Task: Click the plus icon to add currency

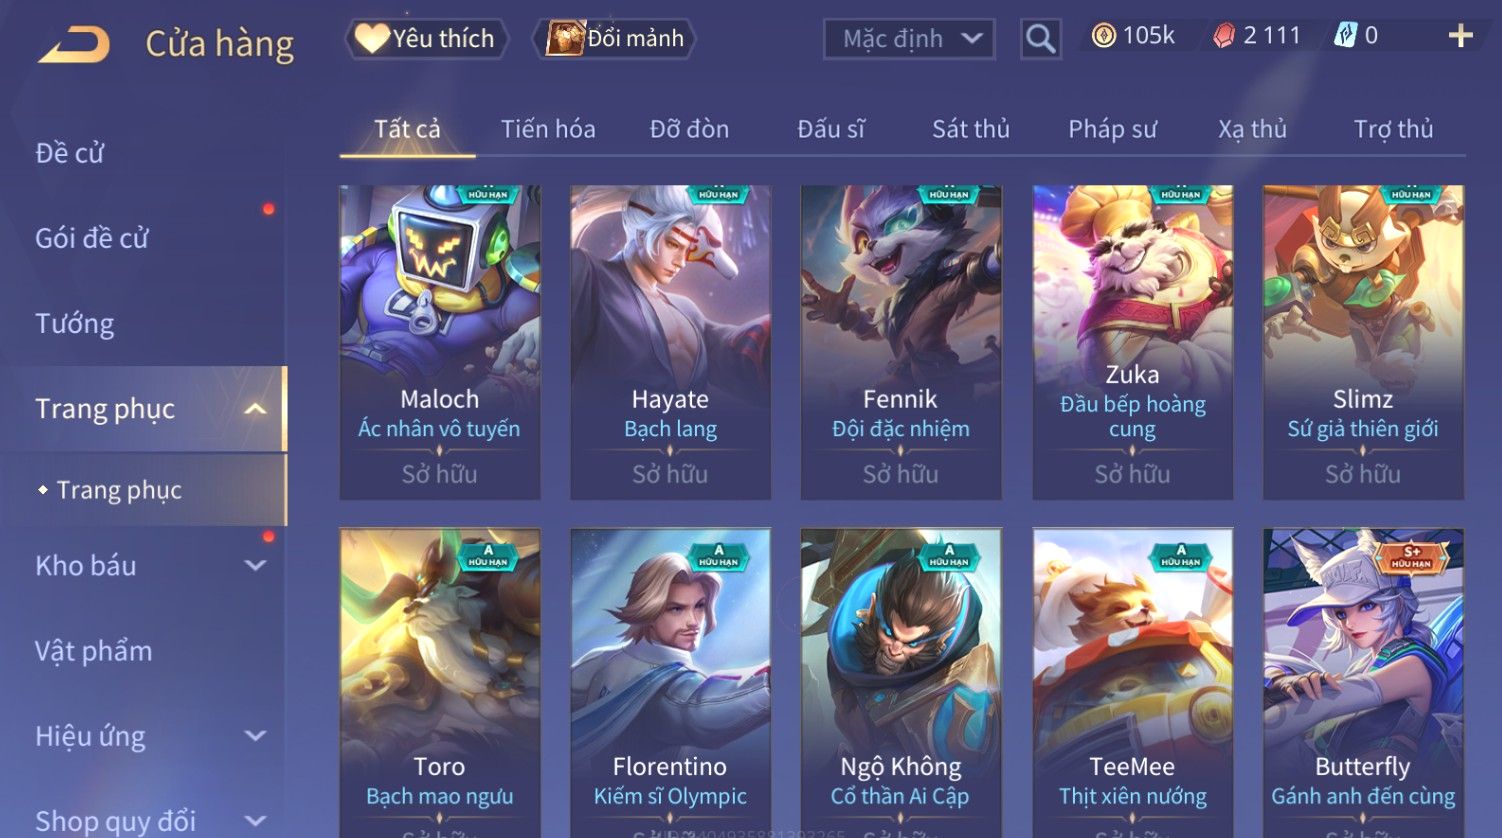Action: (x=1460, y=36)
